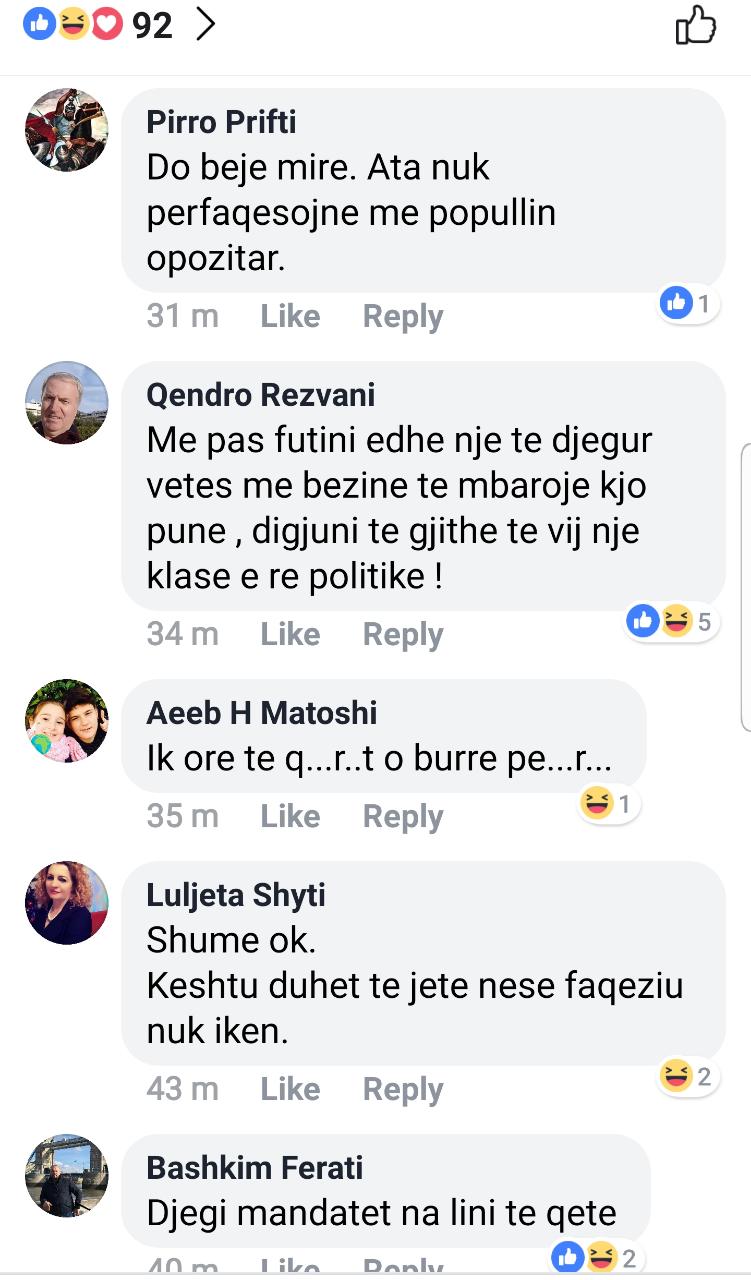This screenshot has width=751, height=1280.
Task: View the 2 haha reactions on Luljeta Shyti's comment
Action: coord(687,1076)
